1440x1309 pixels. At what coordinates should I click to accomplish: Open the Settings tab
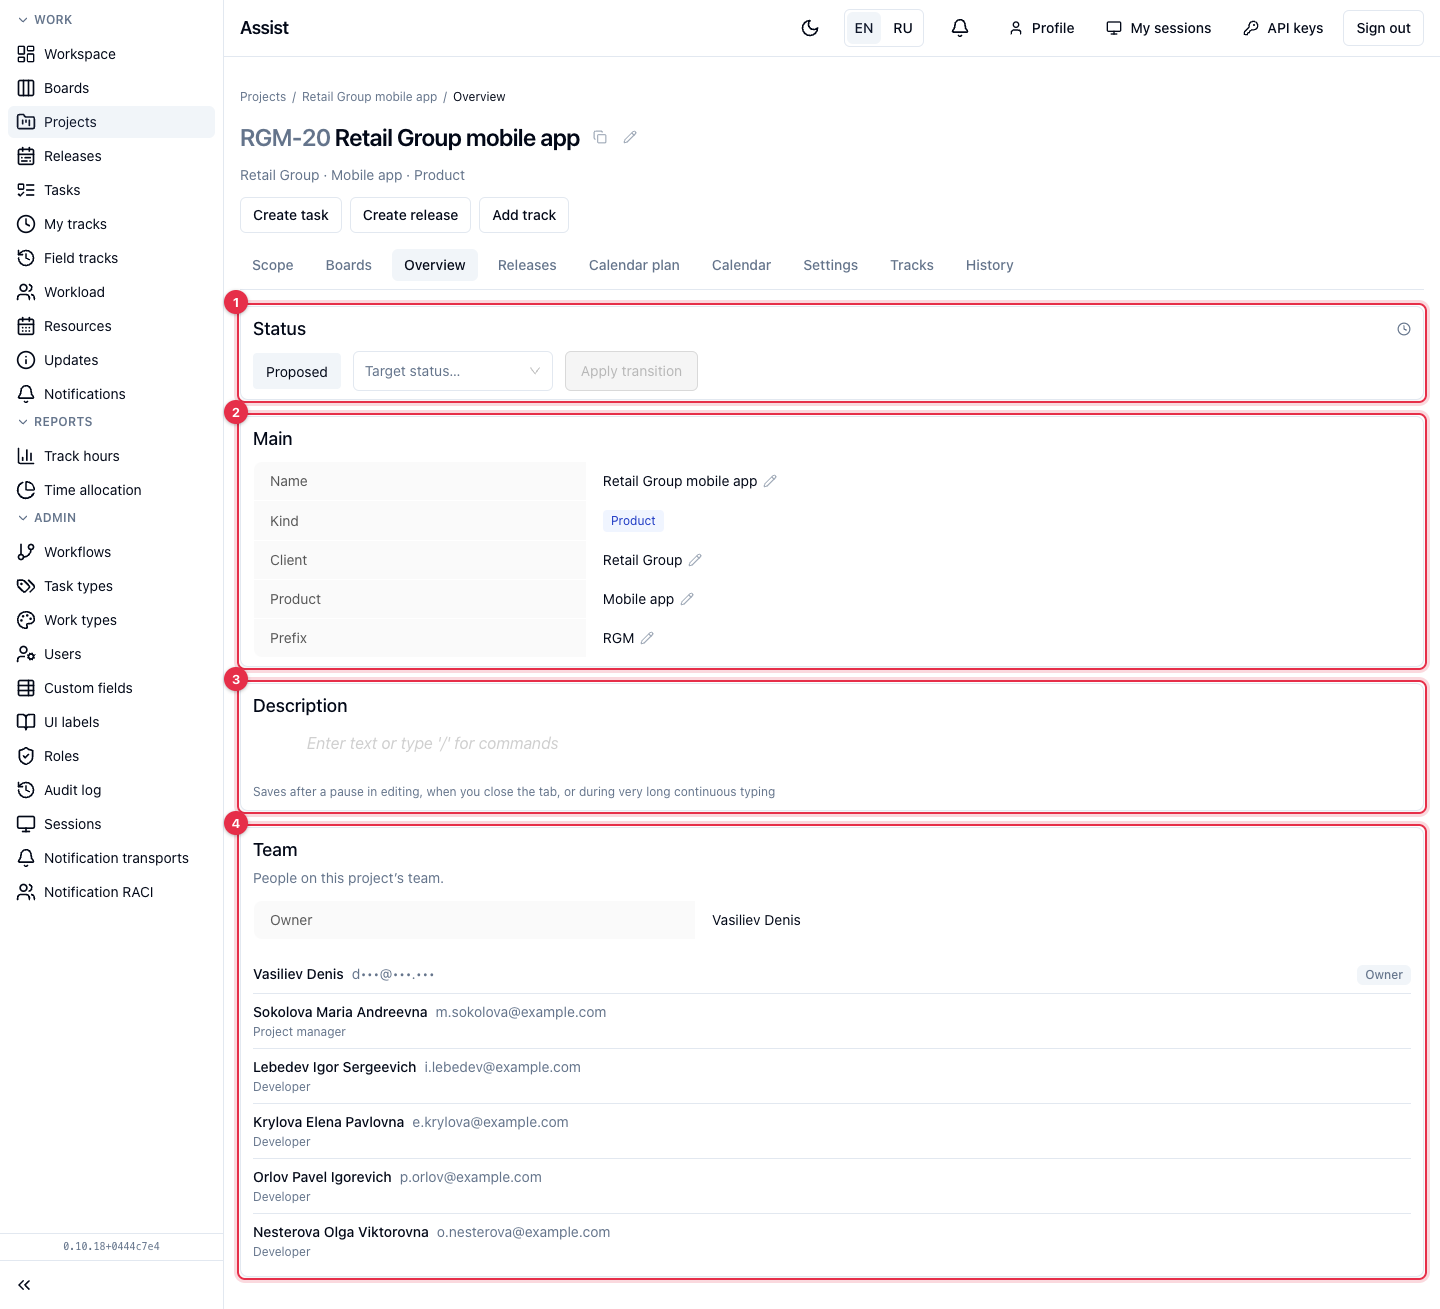[x=831, y=265]
